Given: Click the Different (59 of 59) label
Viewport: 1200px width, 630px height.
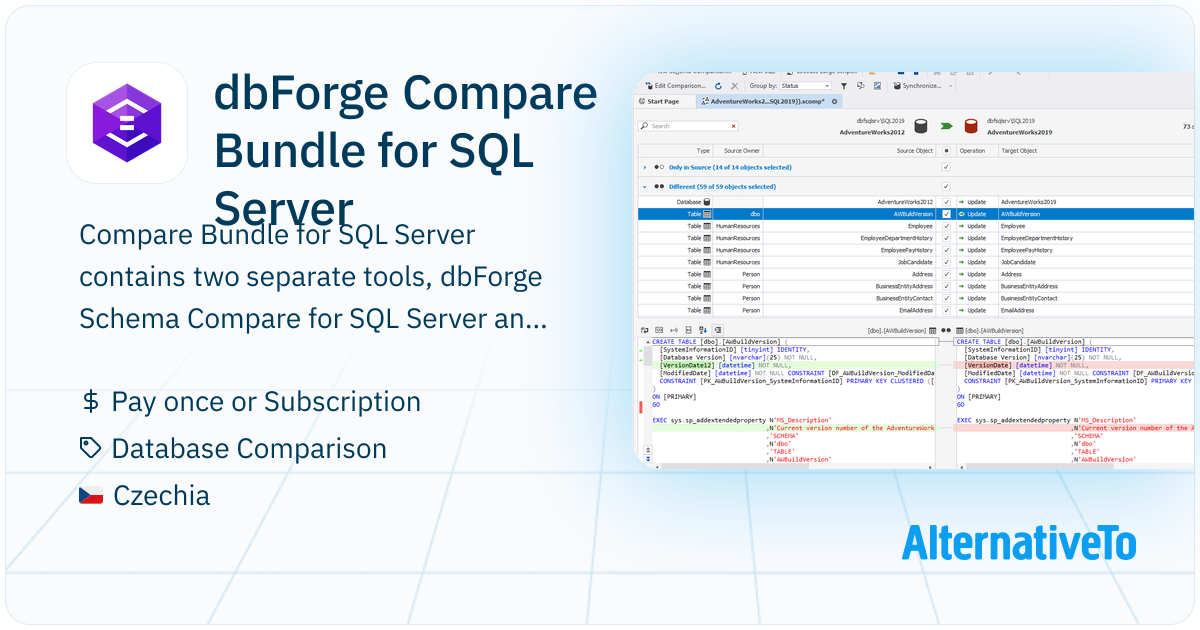Looking at the screenshot, I should tap(722, 187).
